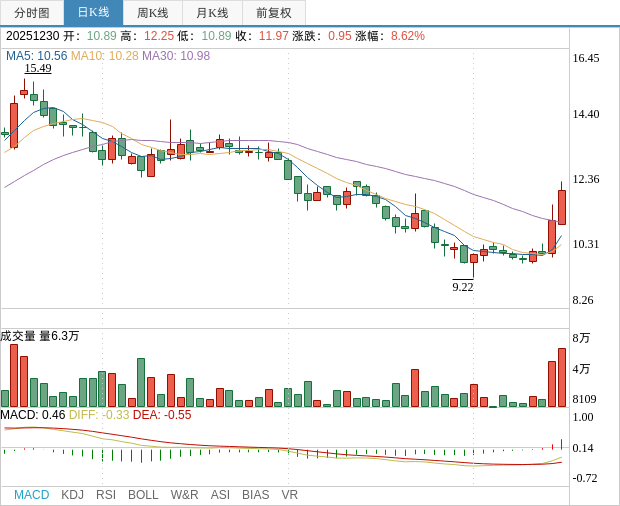Click the 15.49 high price label
Screen dimensions: 620x506
point(38,68)
